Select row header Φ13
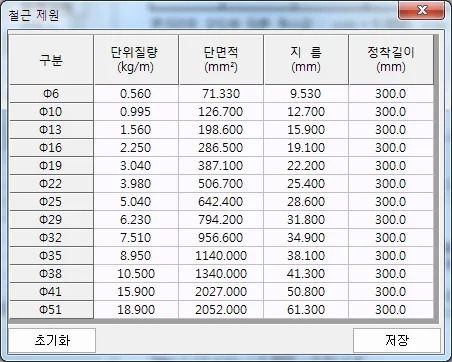The height and width of the screenshot is (362, 452). tap(51, 130)
